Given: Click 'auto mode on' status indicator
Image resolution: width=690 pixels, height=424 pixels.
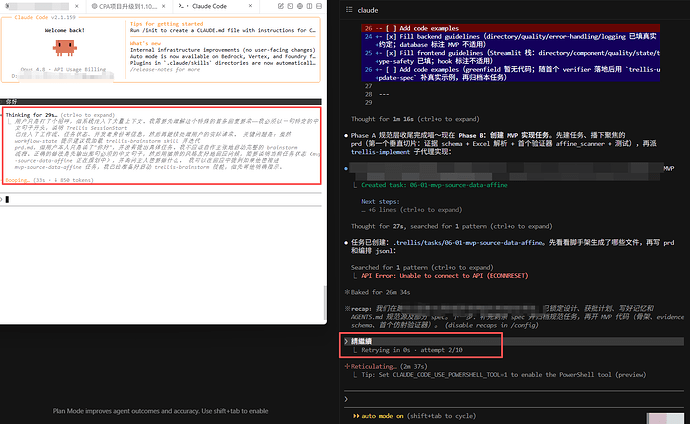Looking at the screenshot, I should (x=382, y=416).
